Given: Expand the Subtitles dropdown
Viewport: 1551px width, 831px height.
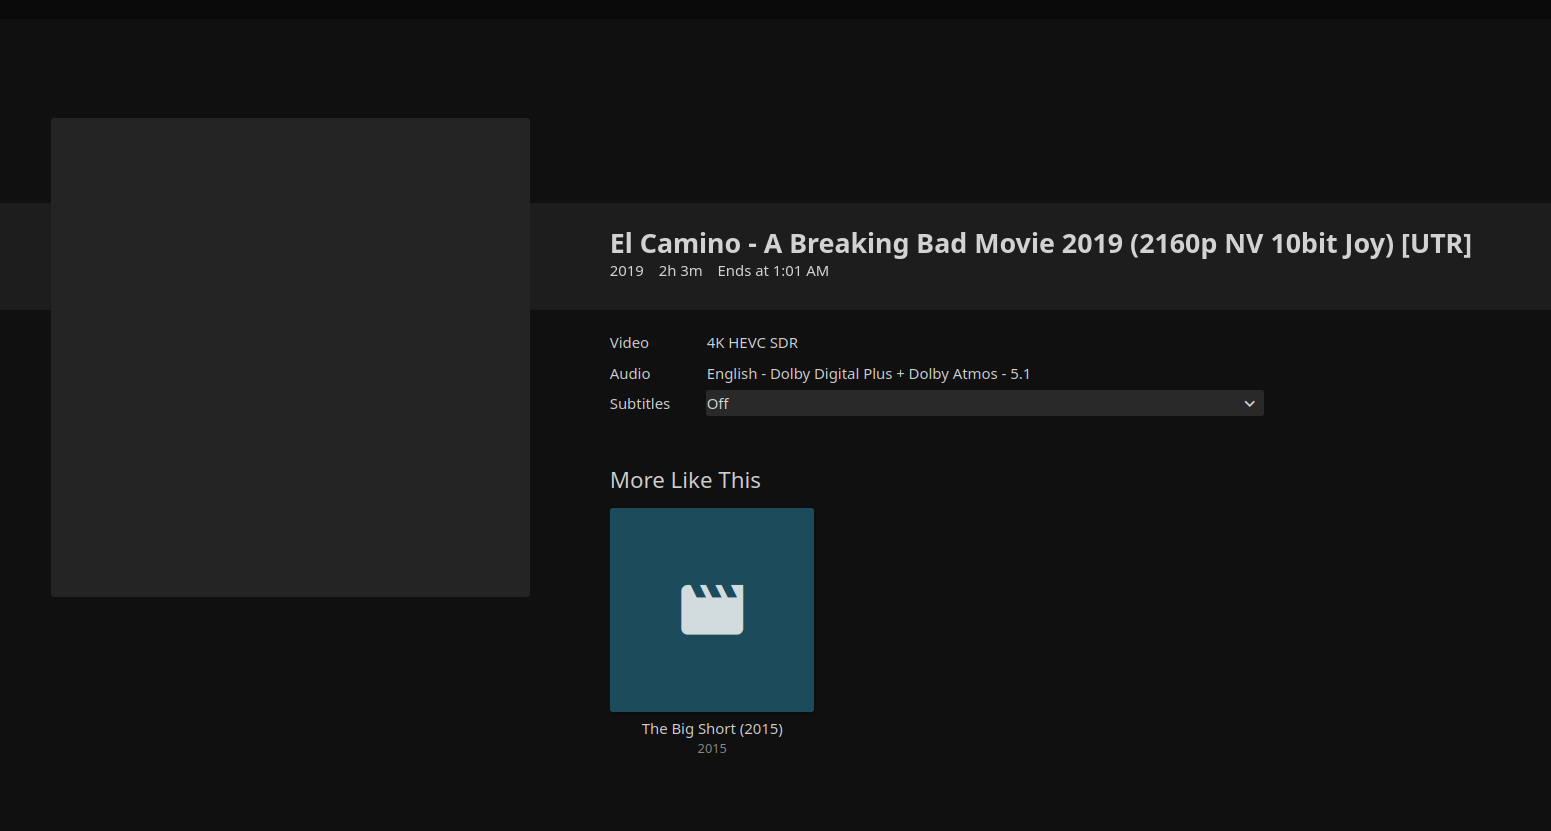Looking at the screenshot, I should click(984, 403).
